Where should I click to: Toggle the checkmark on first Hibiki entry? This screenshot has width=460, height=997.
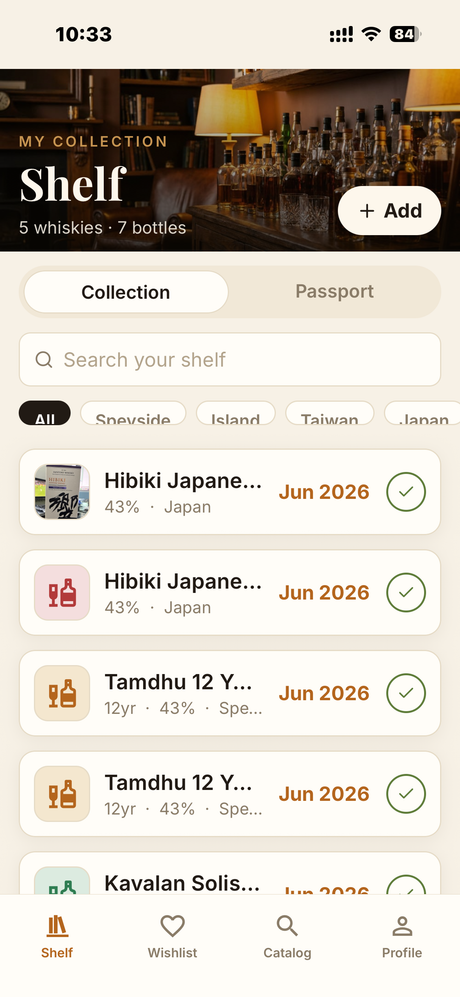[x=406, y=492]
